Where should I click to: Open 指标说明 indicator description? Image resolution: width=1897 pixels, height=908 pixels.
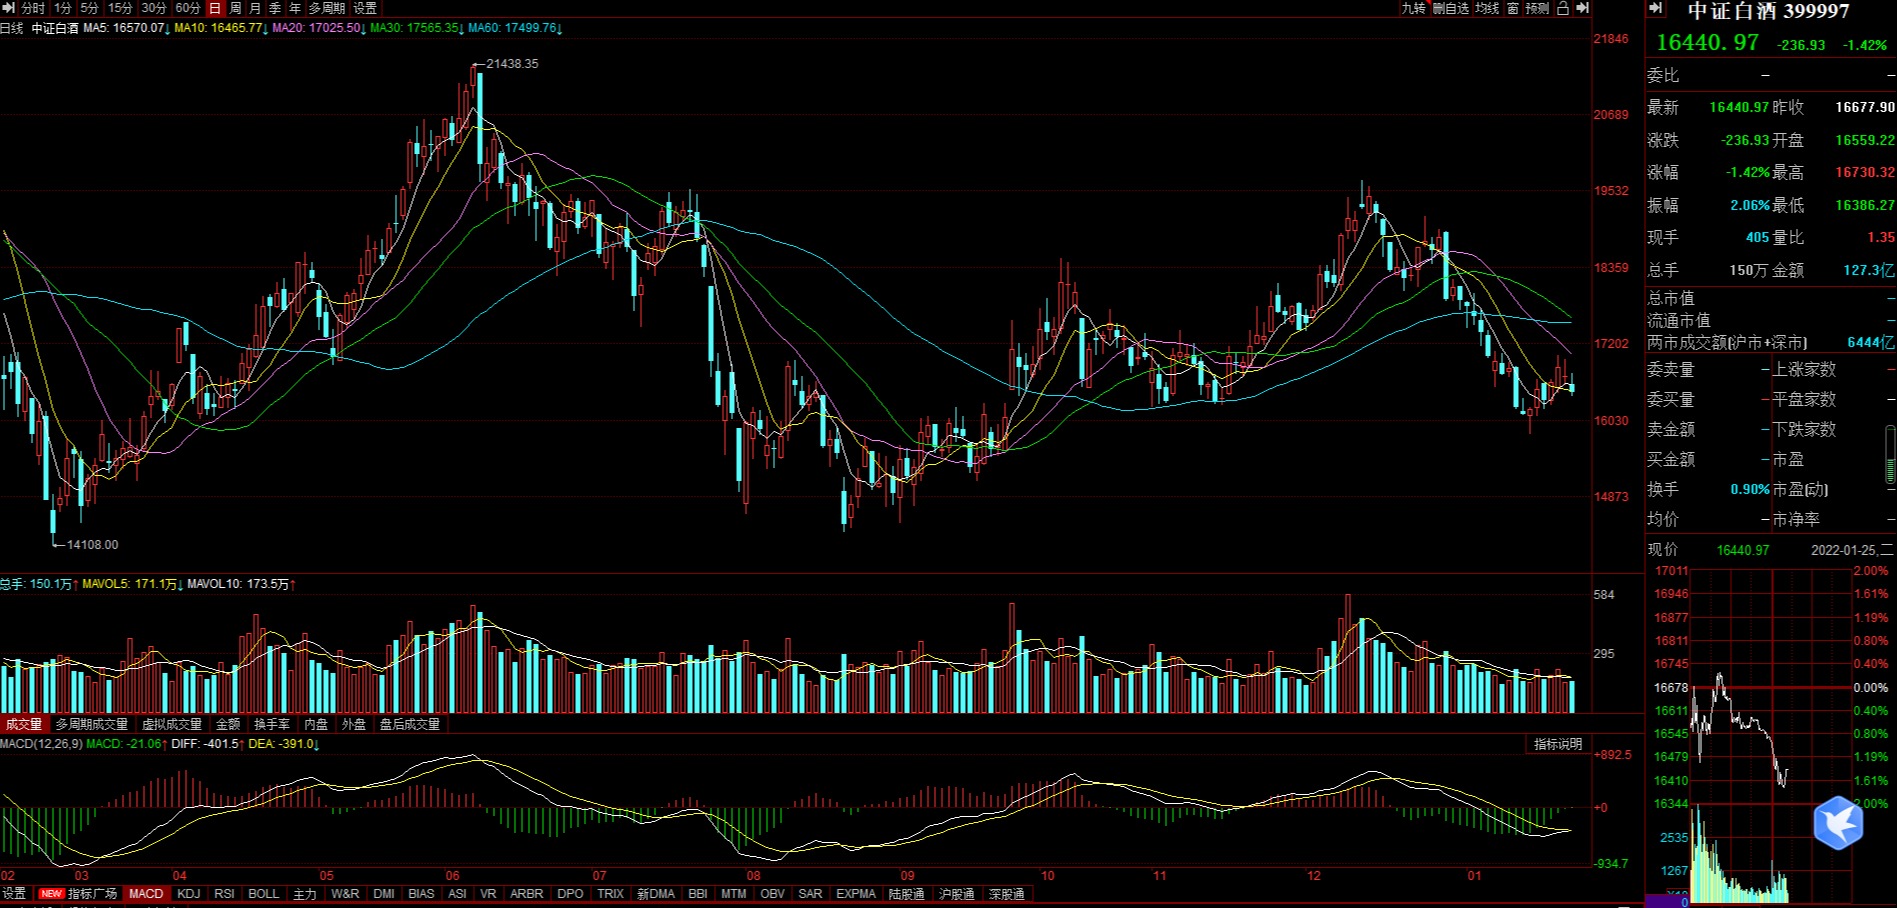[x=1558, y=744]
